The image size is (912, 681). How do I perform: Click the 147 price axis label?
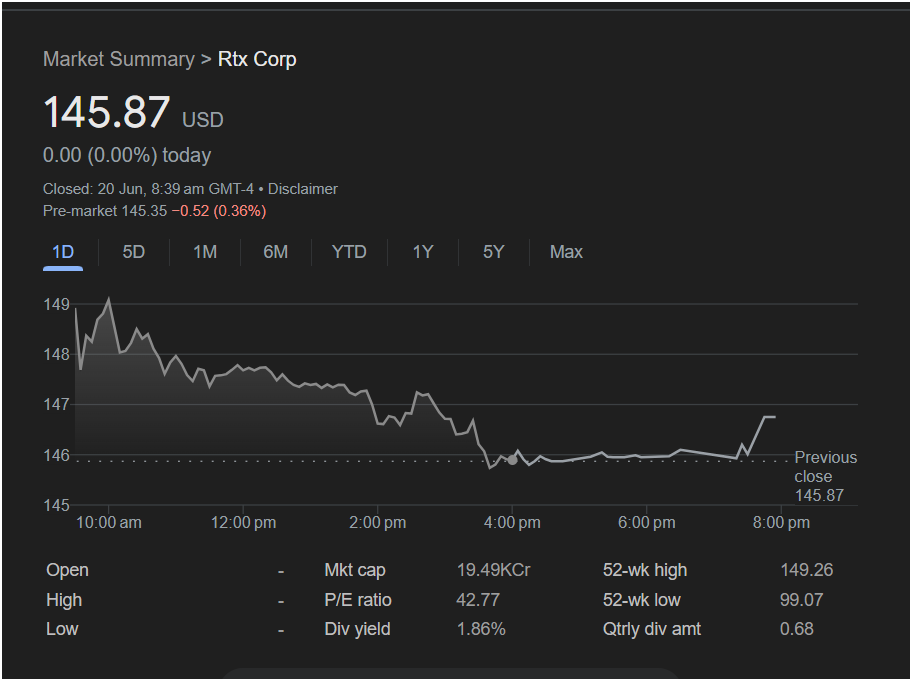click(56, 404)
